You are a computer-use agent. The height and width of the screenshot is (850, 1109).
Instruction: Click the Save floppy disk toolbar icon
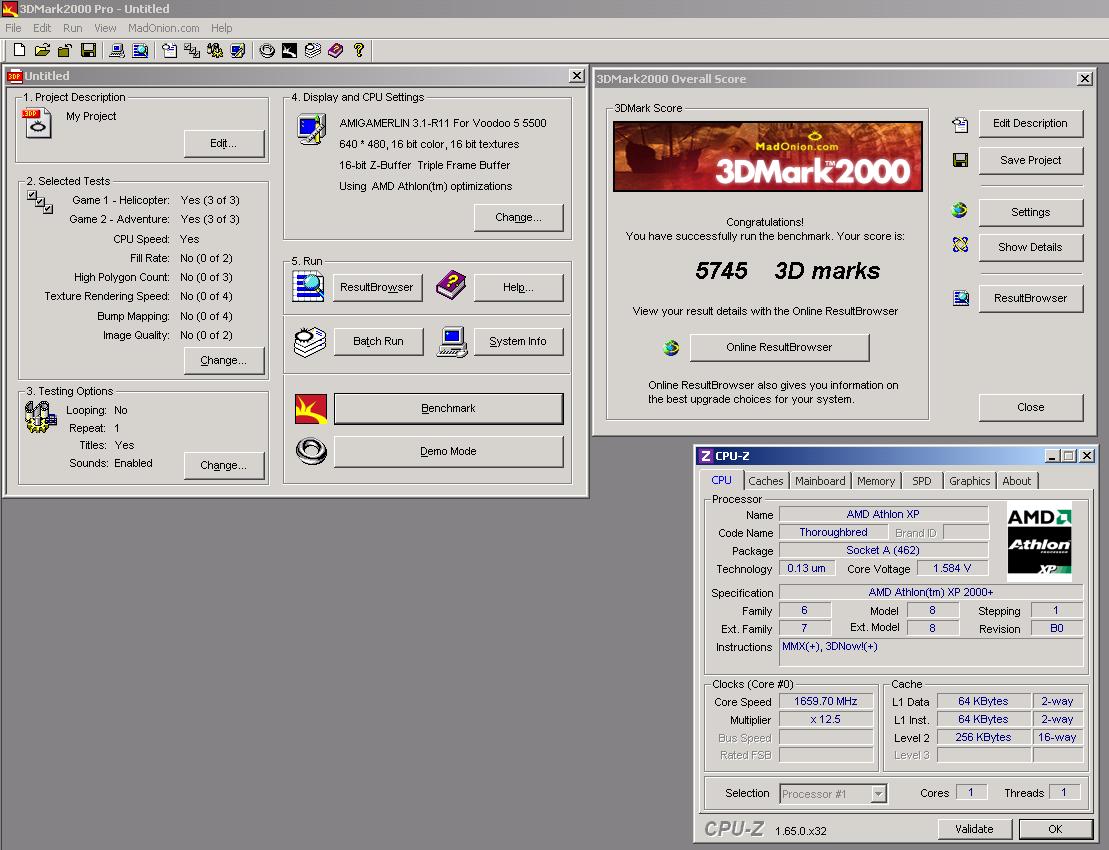point(88,50)
